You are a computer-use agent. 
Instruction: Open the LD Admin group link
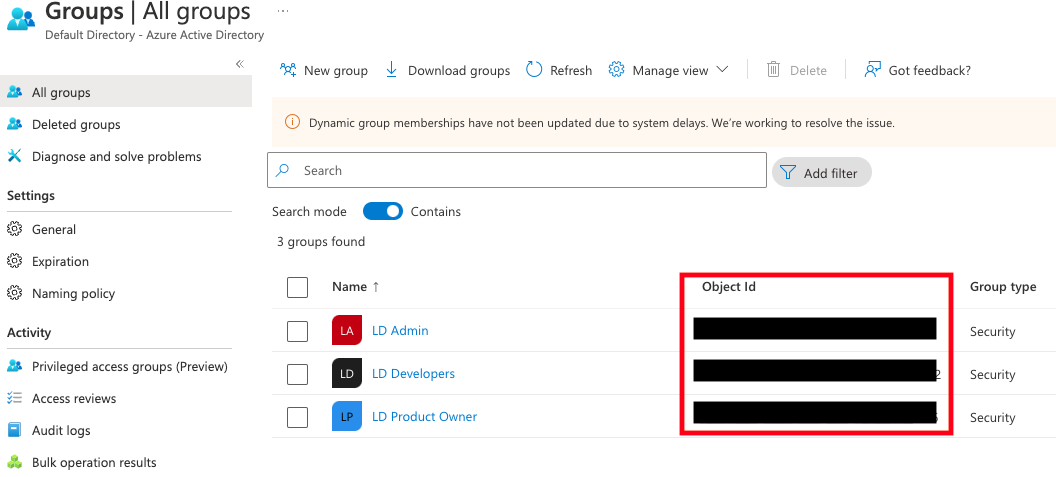pos(400,331)
